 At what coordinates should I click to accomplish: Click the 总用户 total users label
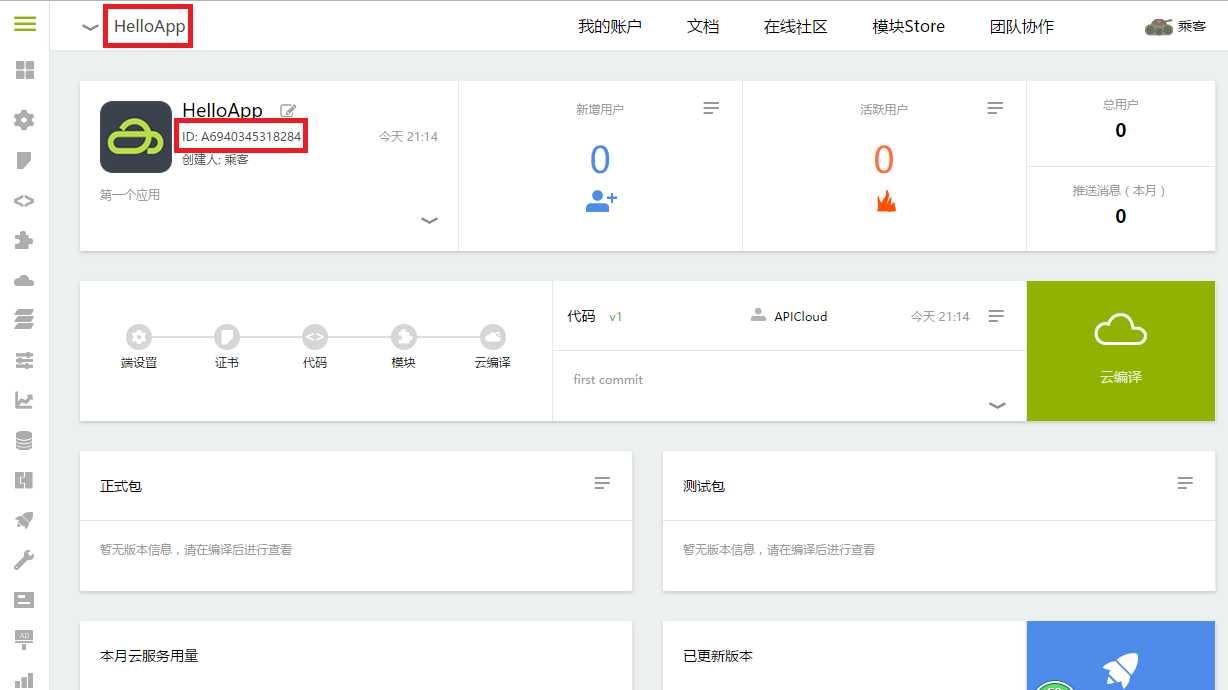(x=1120, y=104)
